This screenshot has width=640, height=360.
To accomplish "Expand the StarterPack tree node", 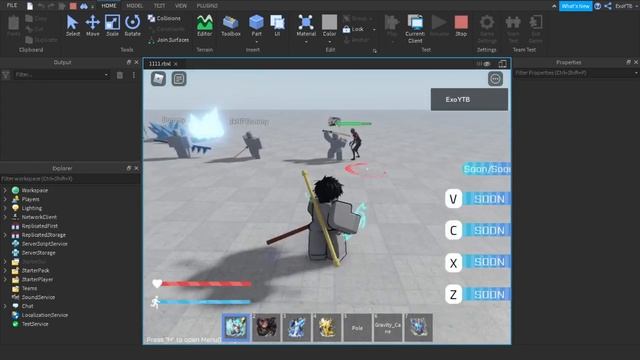I will (5, 271).
